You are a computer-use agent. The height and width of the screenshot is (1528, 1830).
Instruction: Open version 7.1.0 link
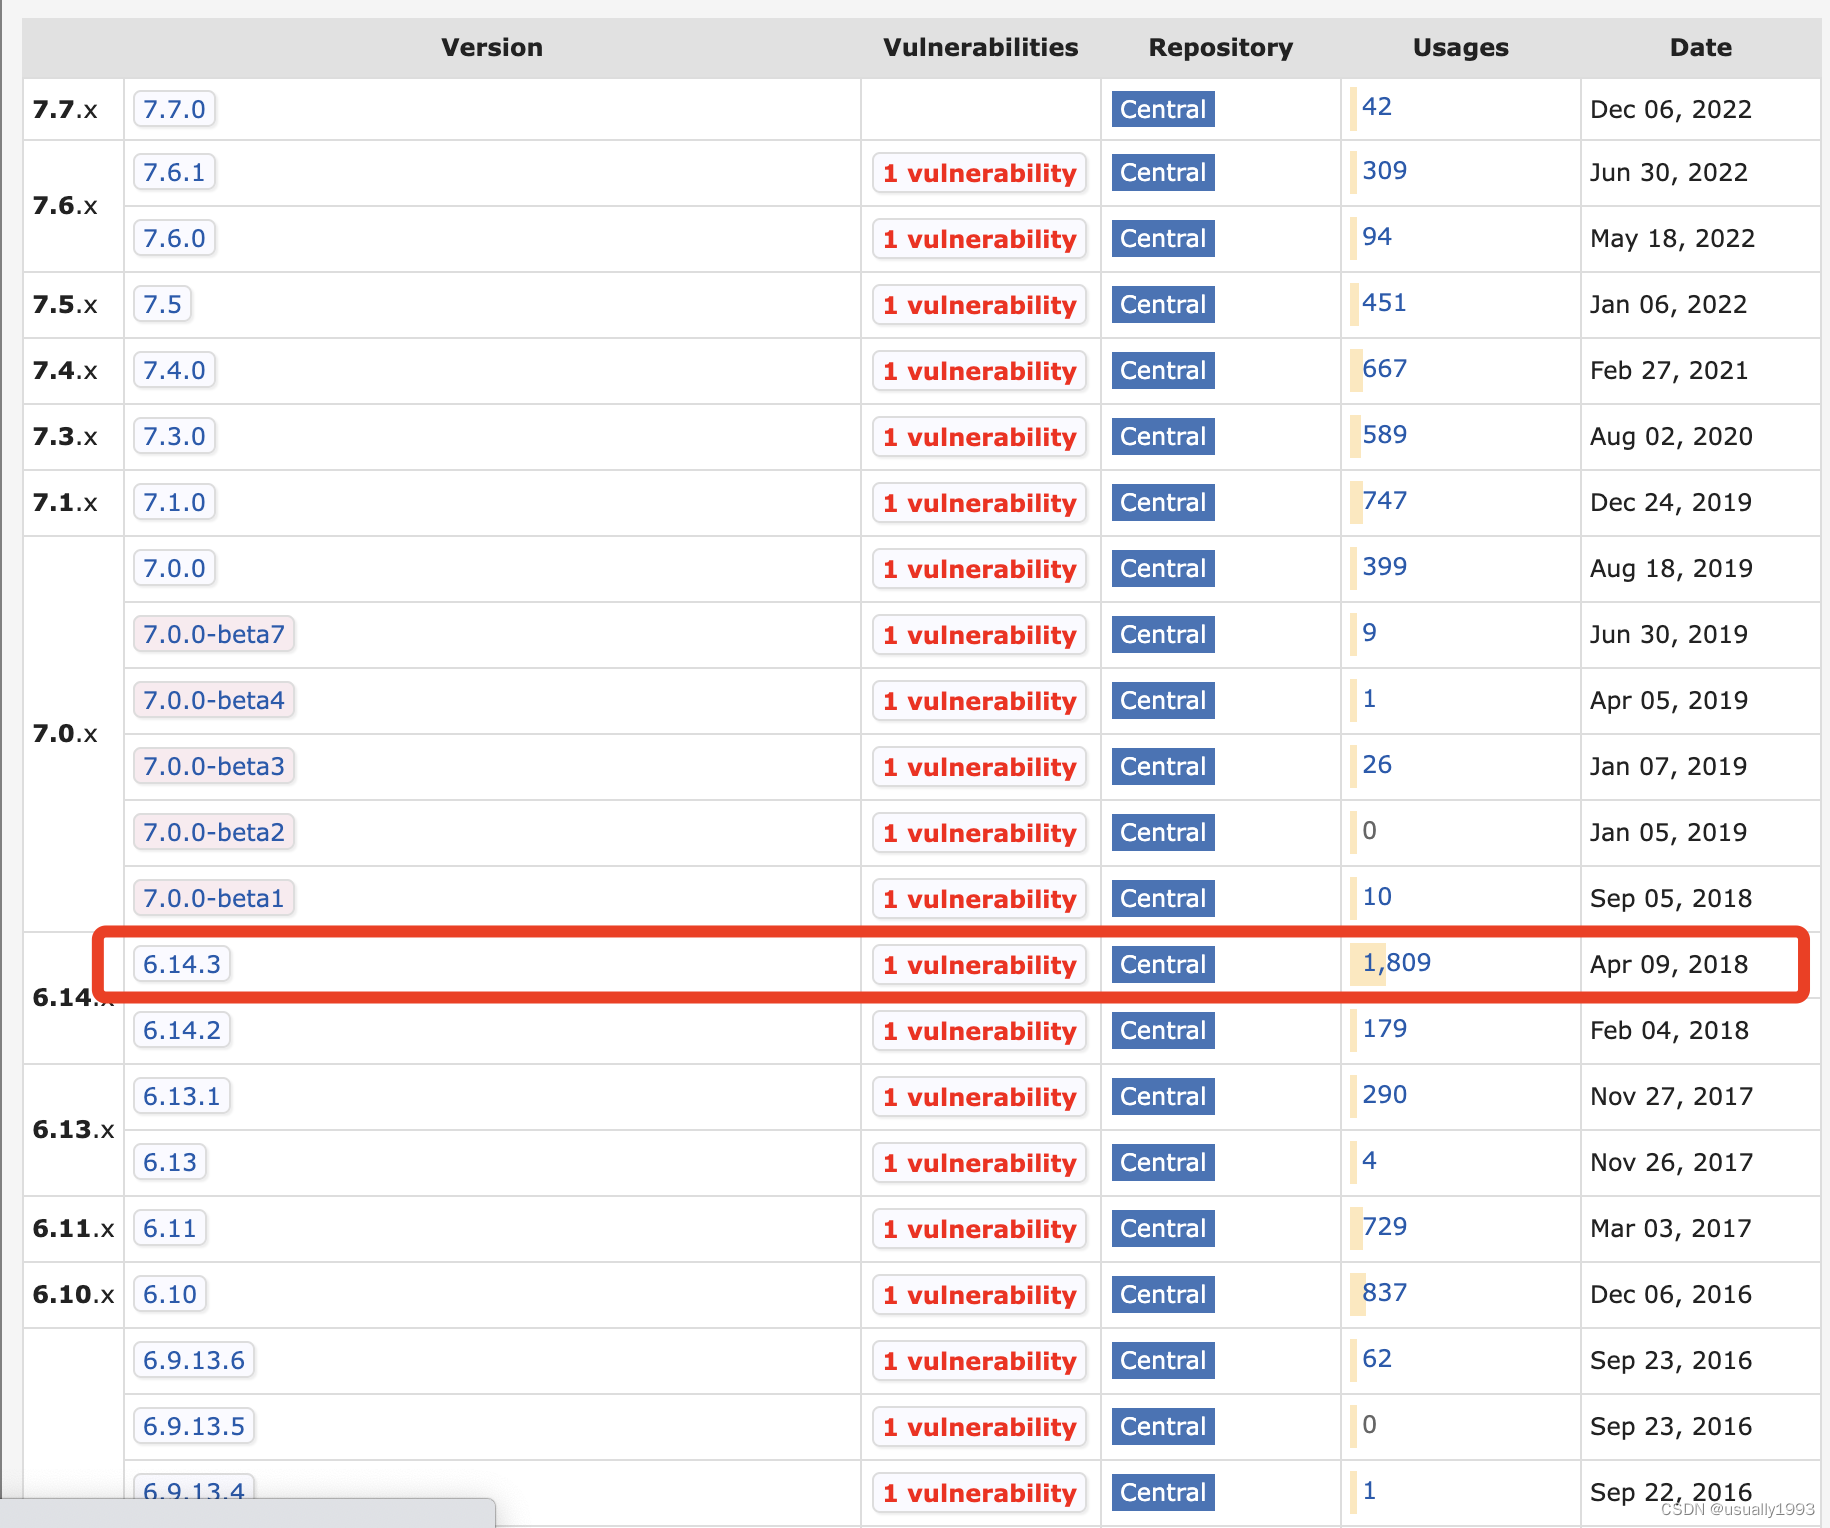click(x=174, y=502)
